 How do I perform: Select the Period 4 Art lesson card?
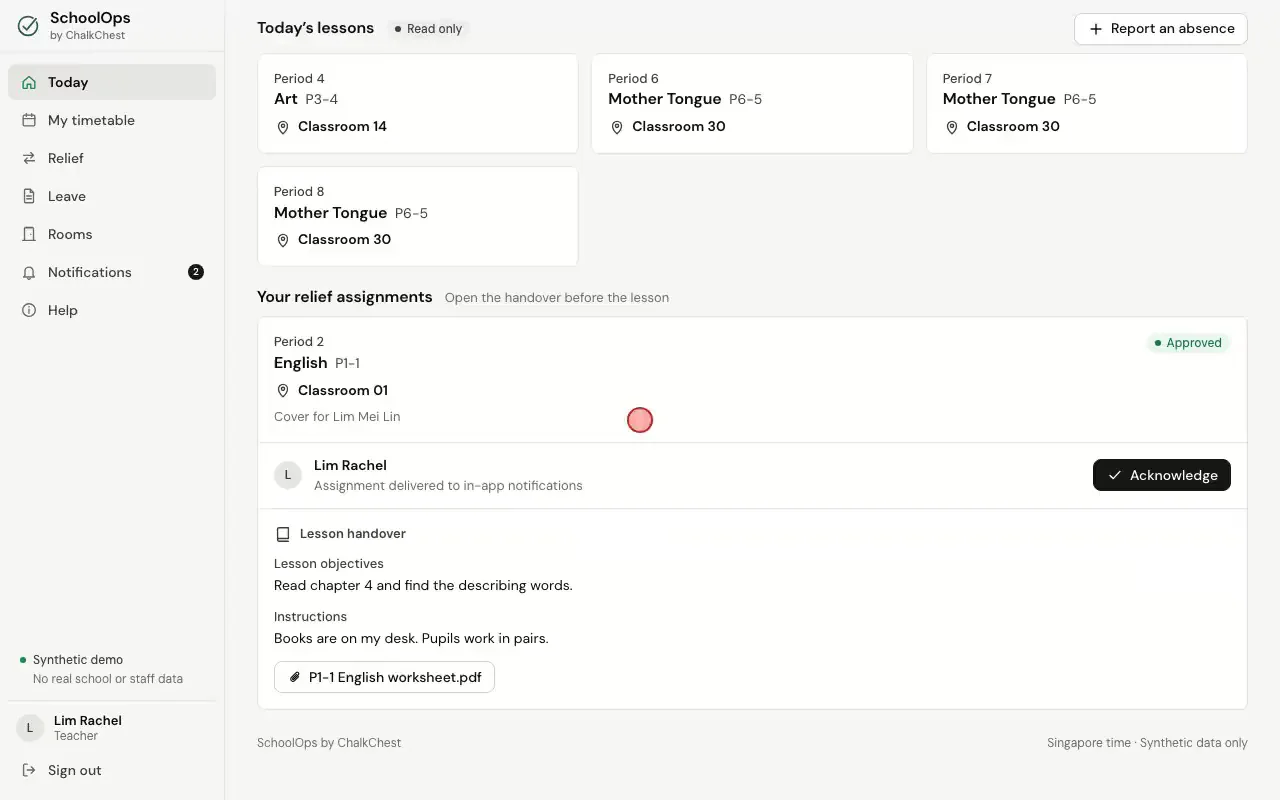click(x=418, y=103)
